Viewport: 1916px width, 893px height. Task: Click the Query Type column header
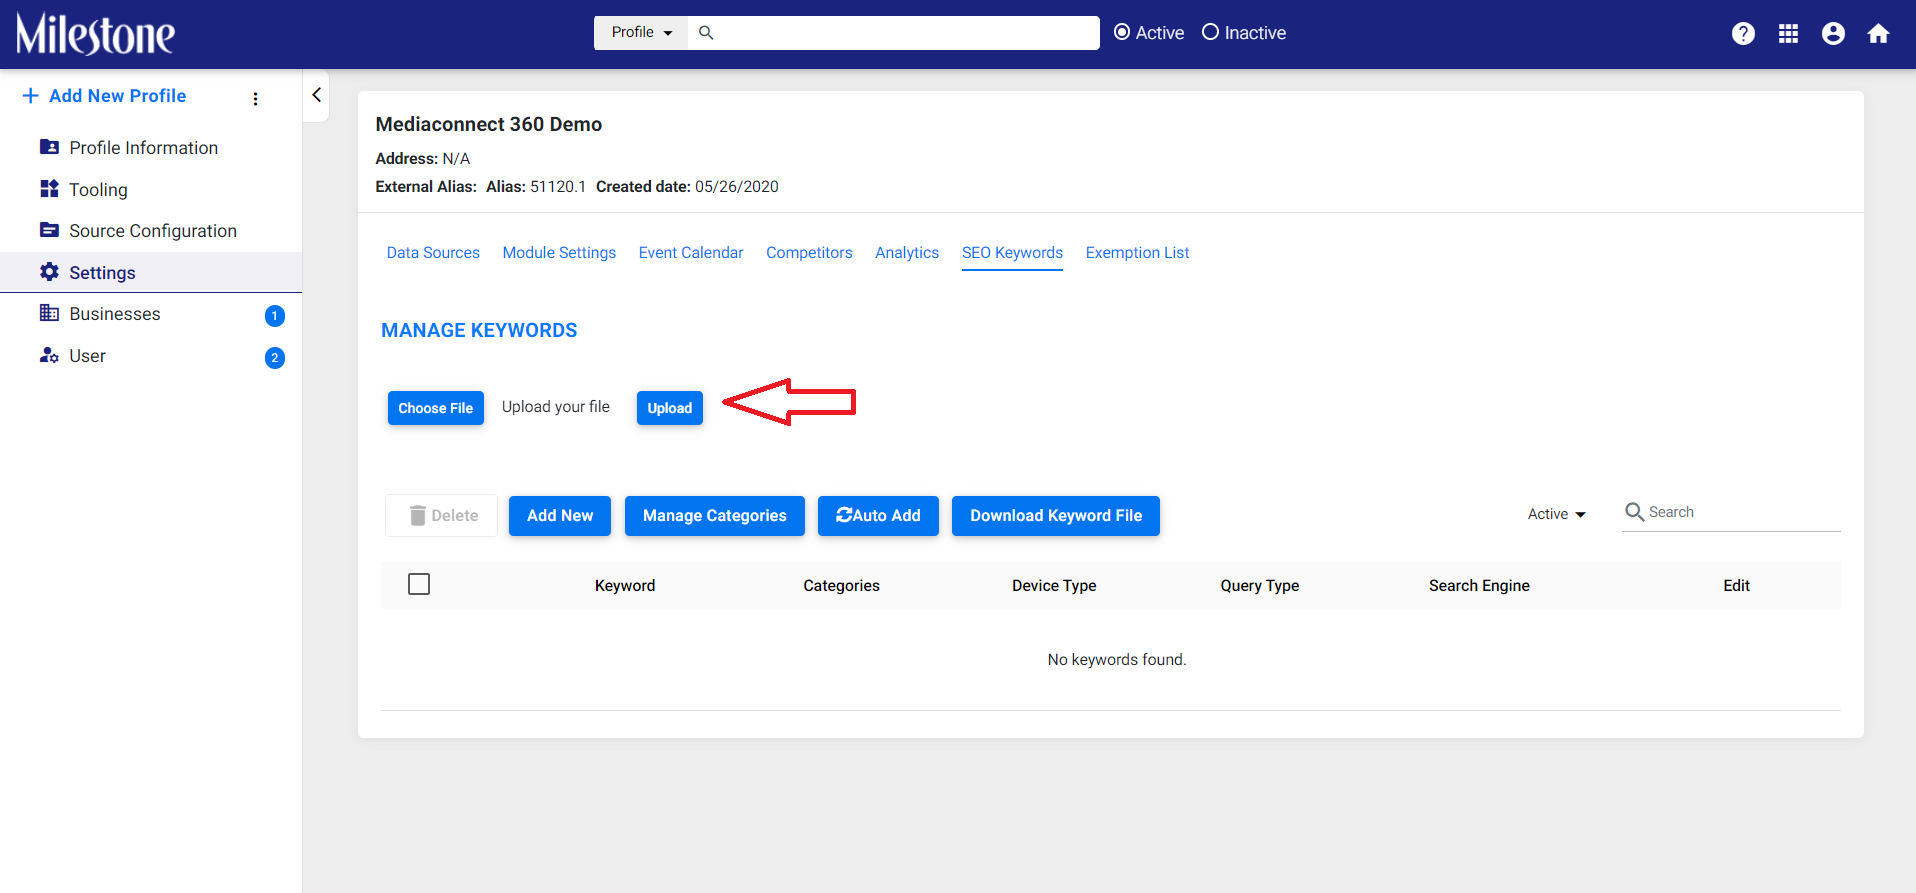(1259, 586)
